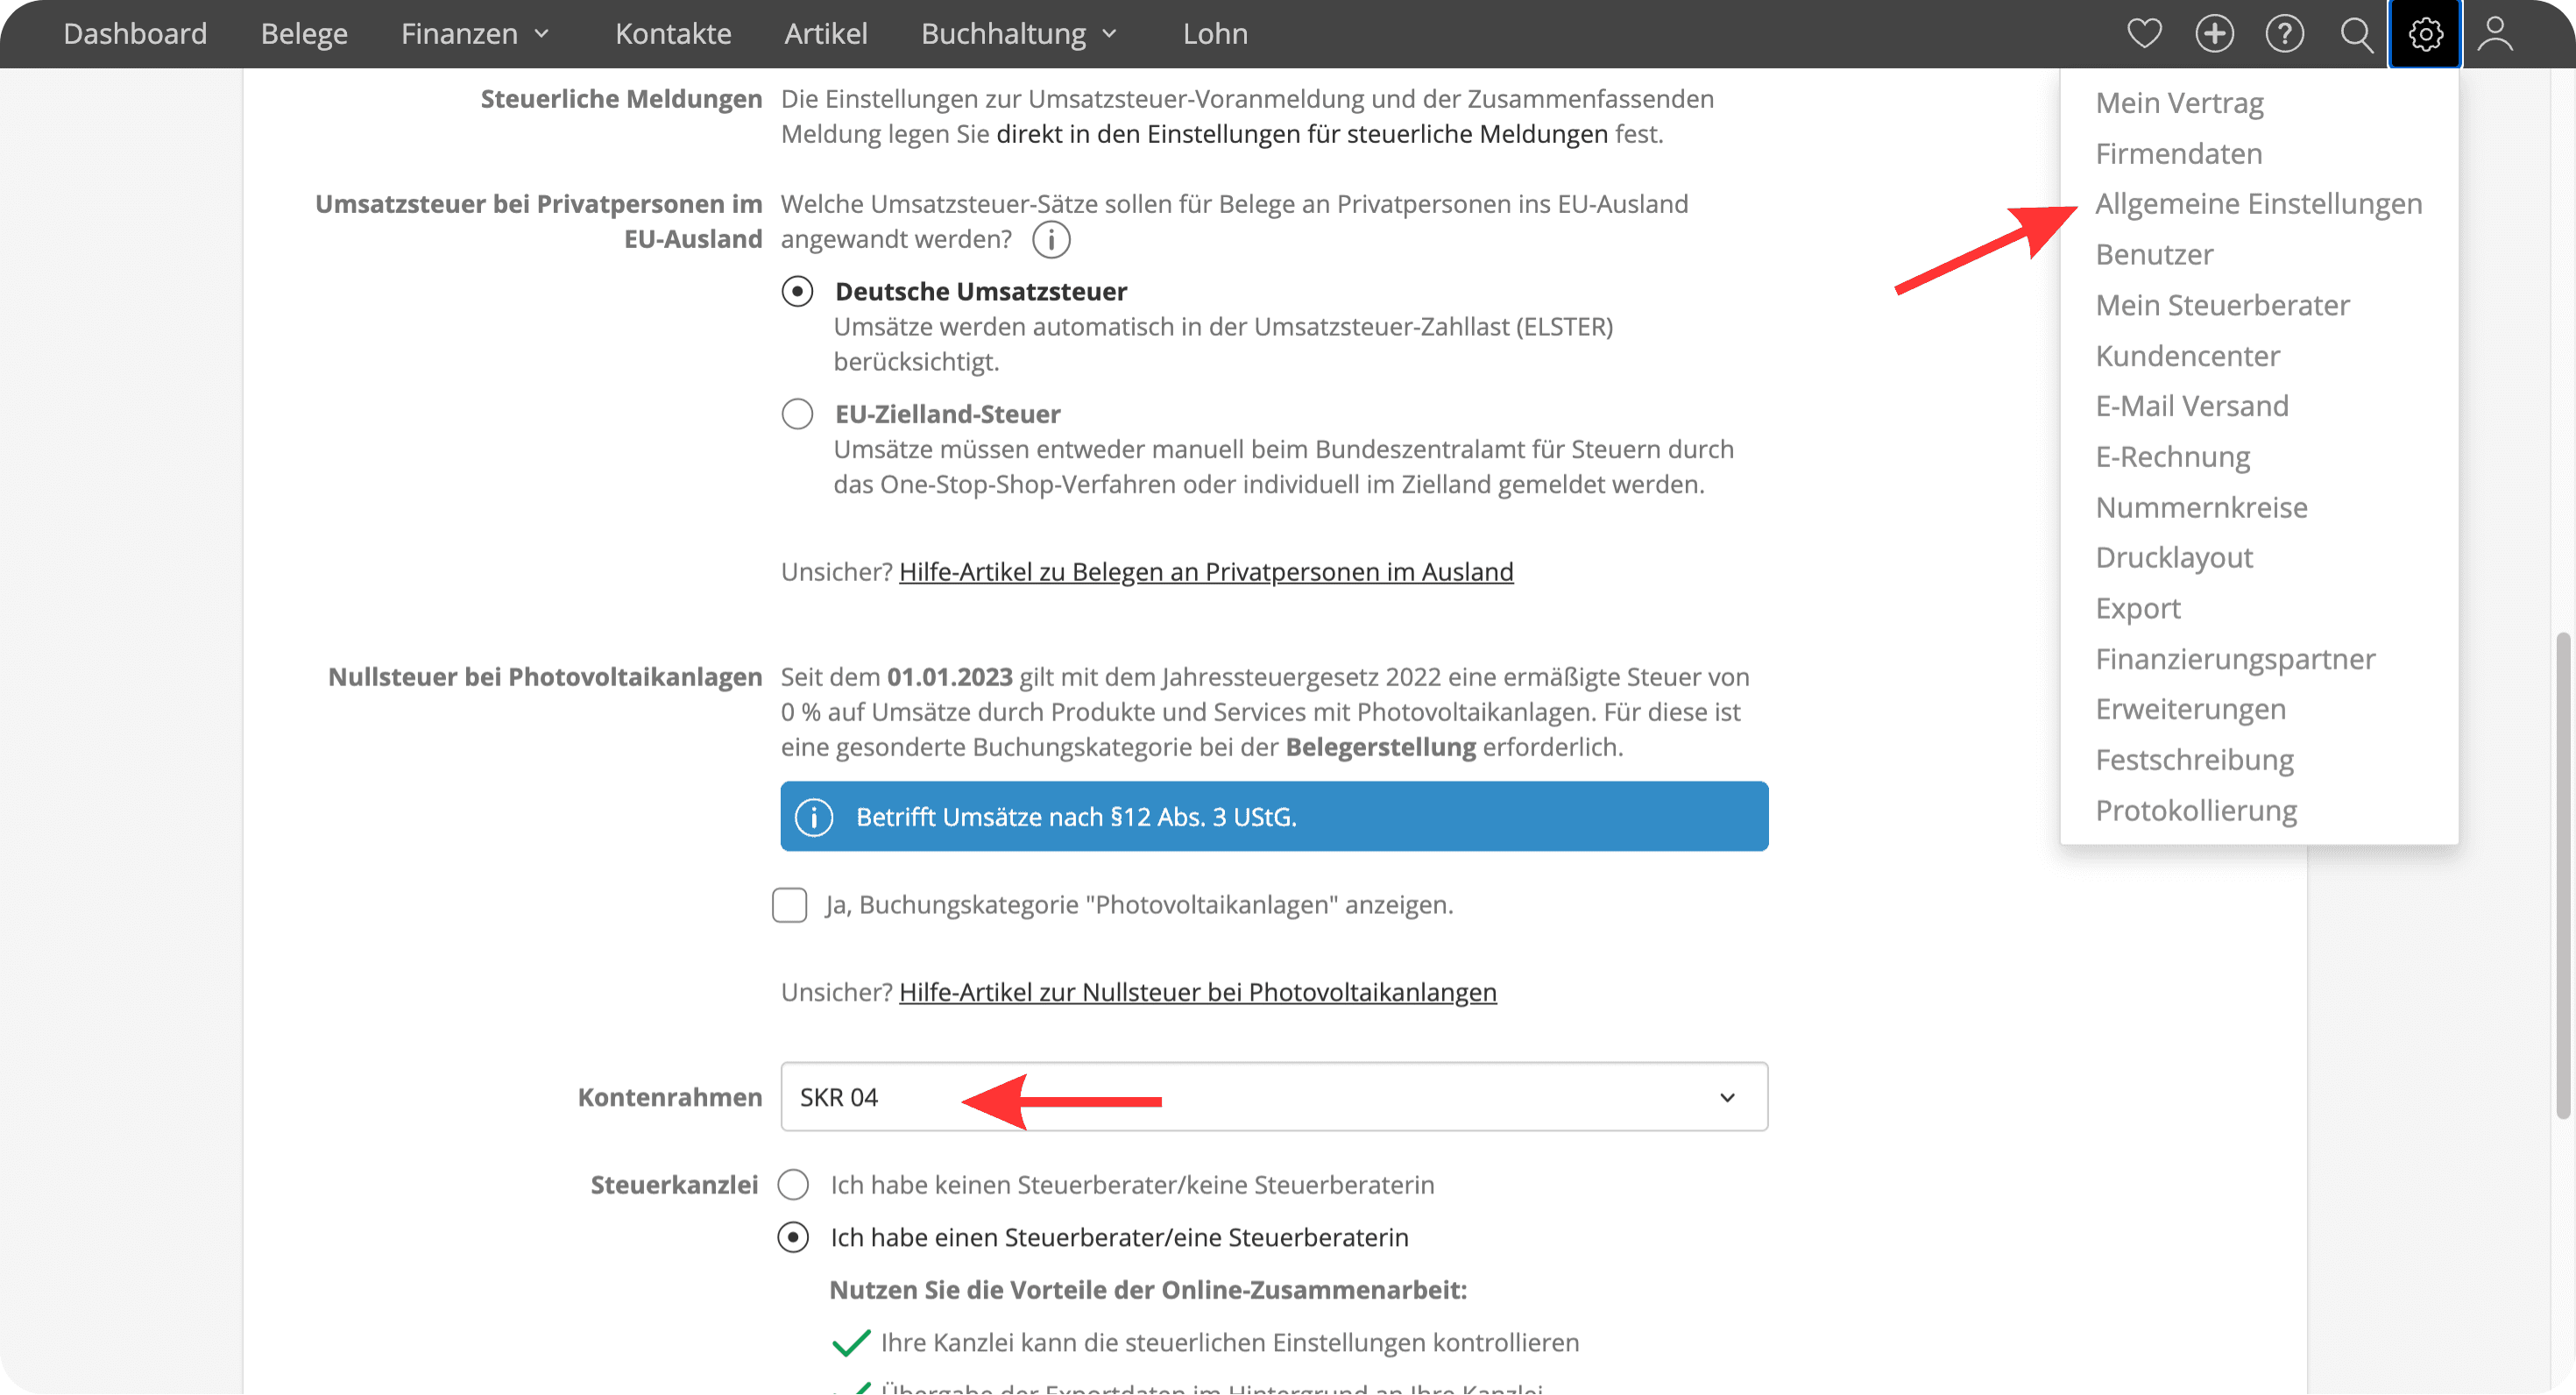This screenshot has width=2576, height=1395.
Task: Select Mein Vertrag from settings menu
Action: click(2179, 103)
